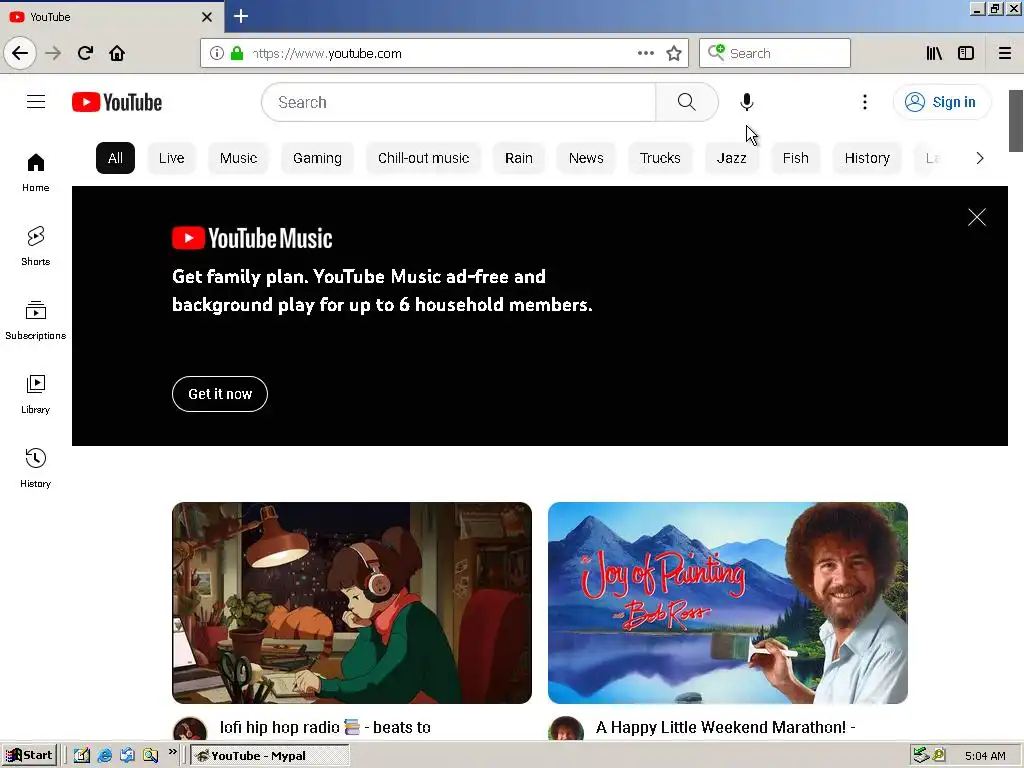The image size is (1024, 768).
Task: Open lofi channel avatar
Action: coord(190,729)
